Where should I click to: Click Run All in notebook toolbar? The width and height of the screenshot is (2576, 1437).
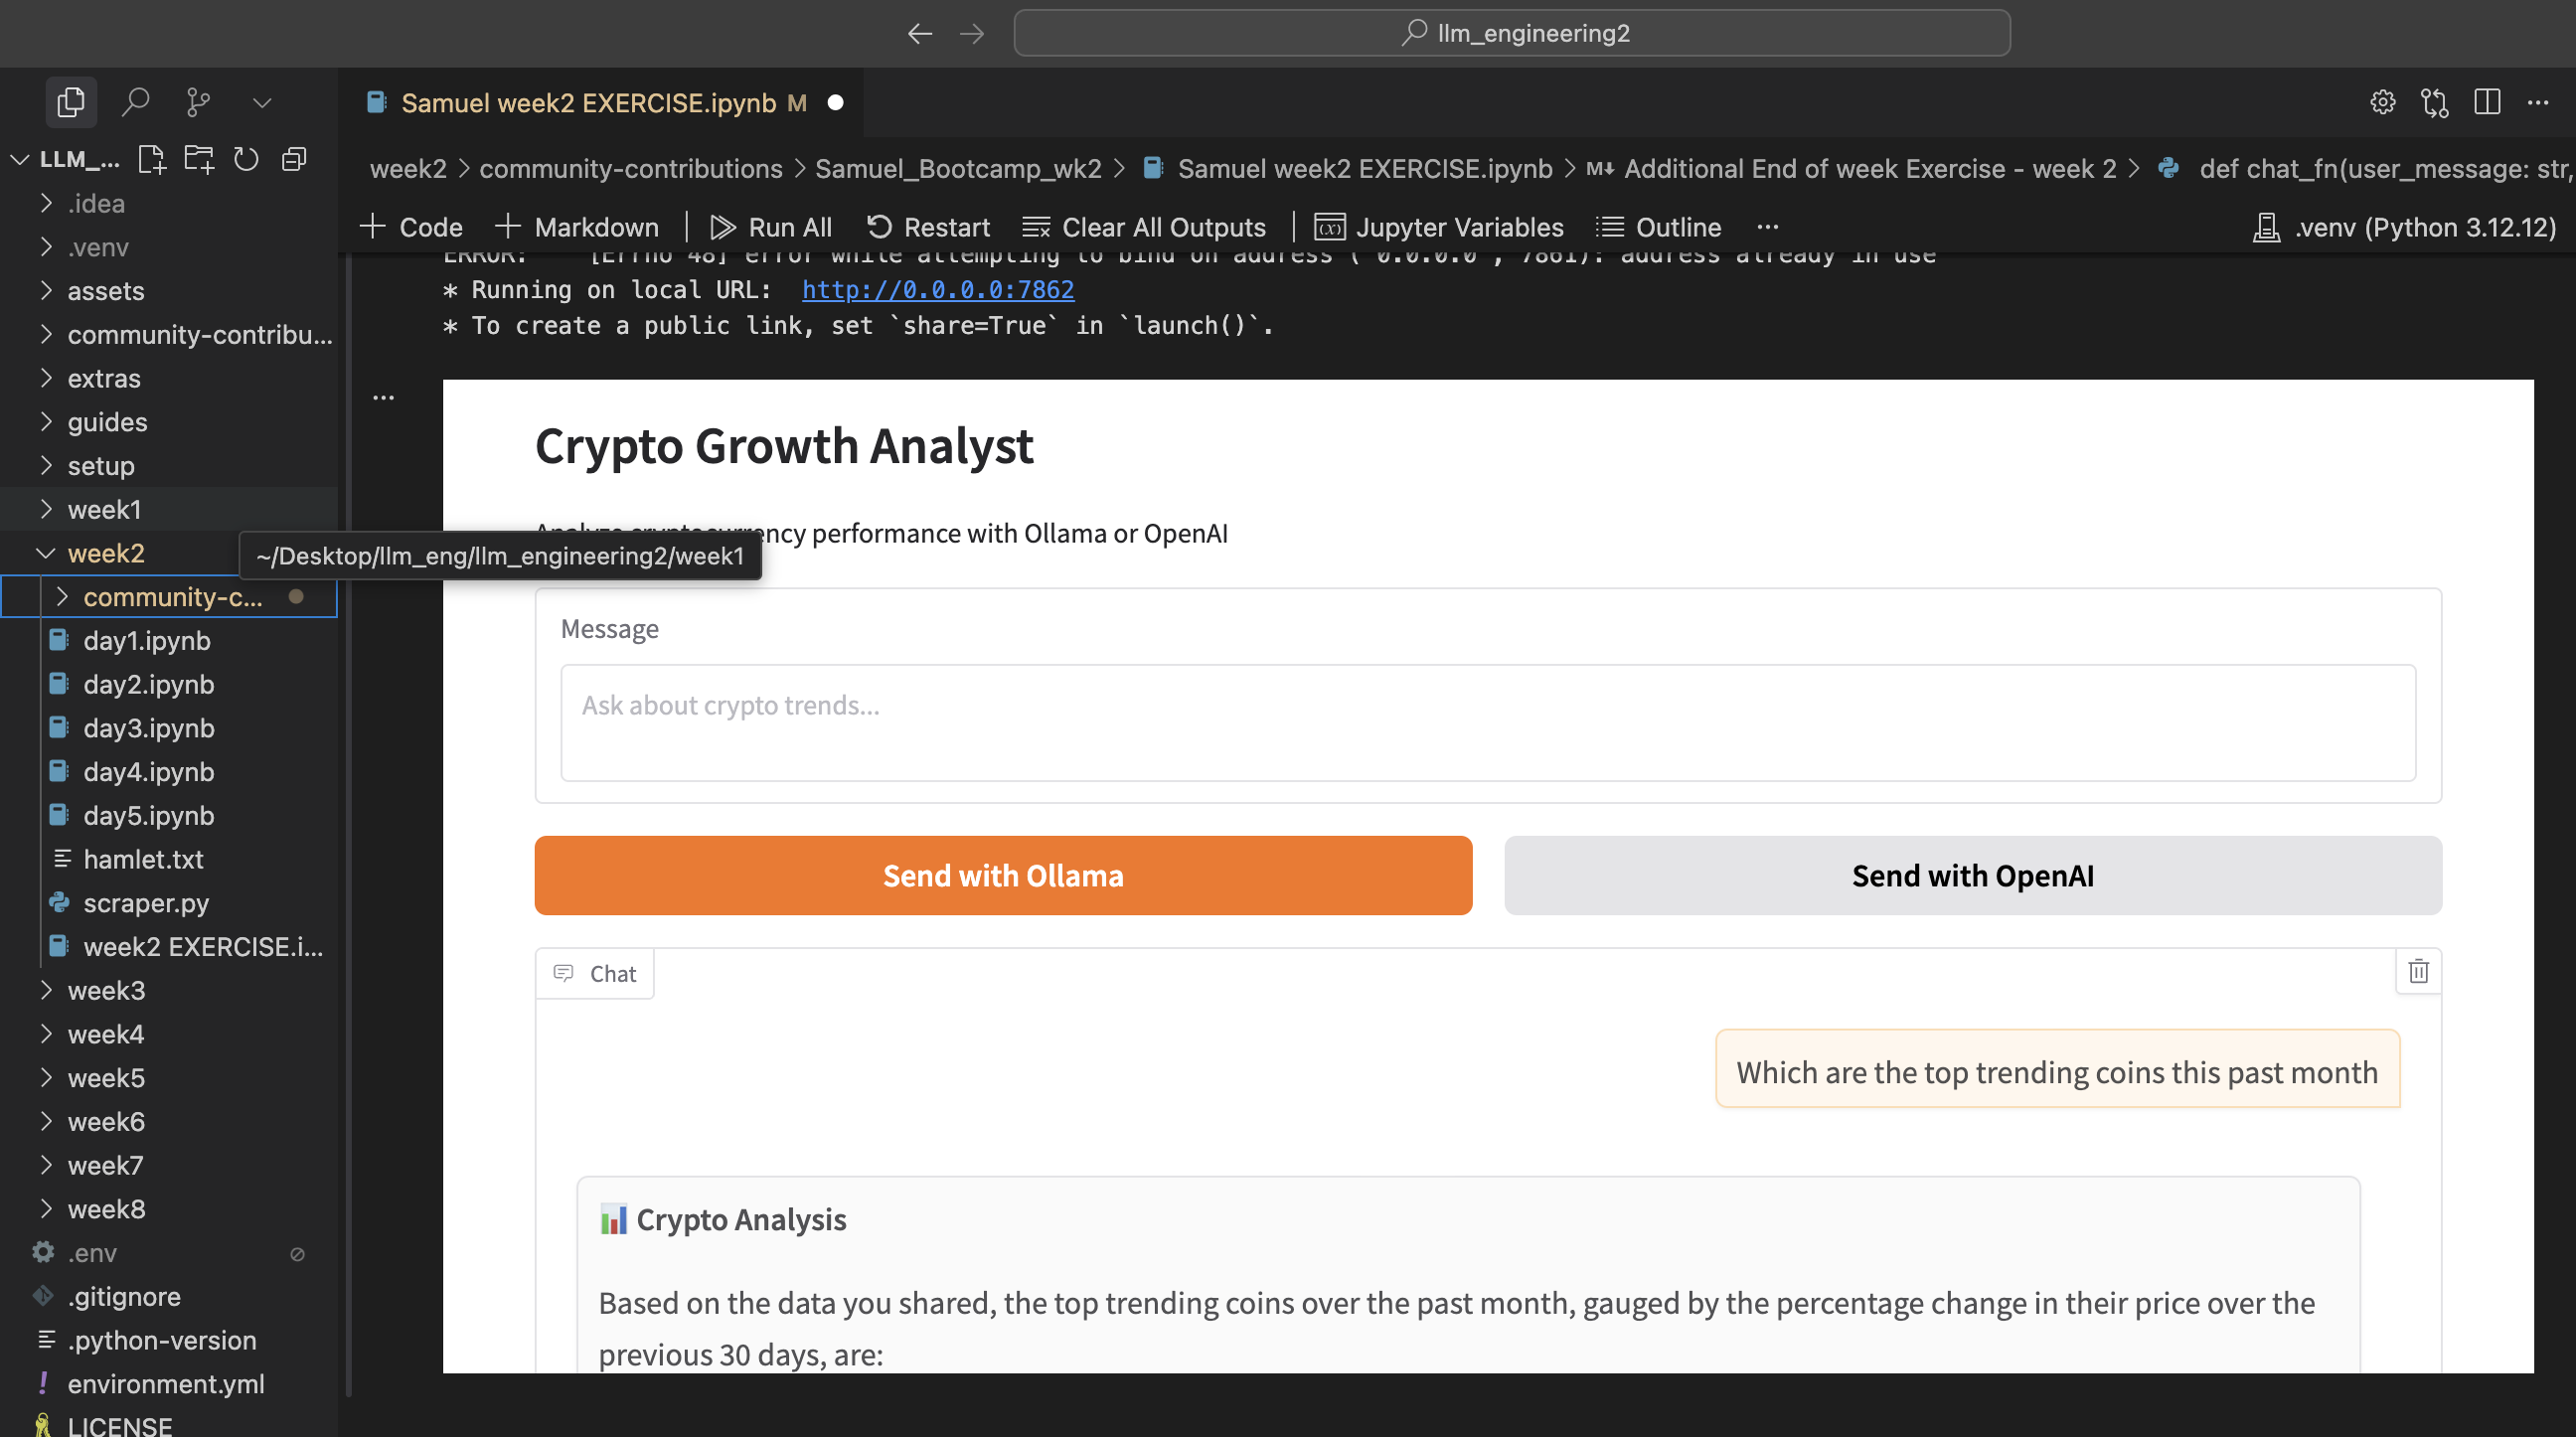pyautogui.click(x=771, y=227)
